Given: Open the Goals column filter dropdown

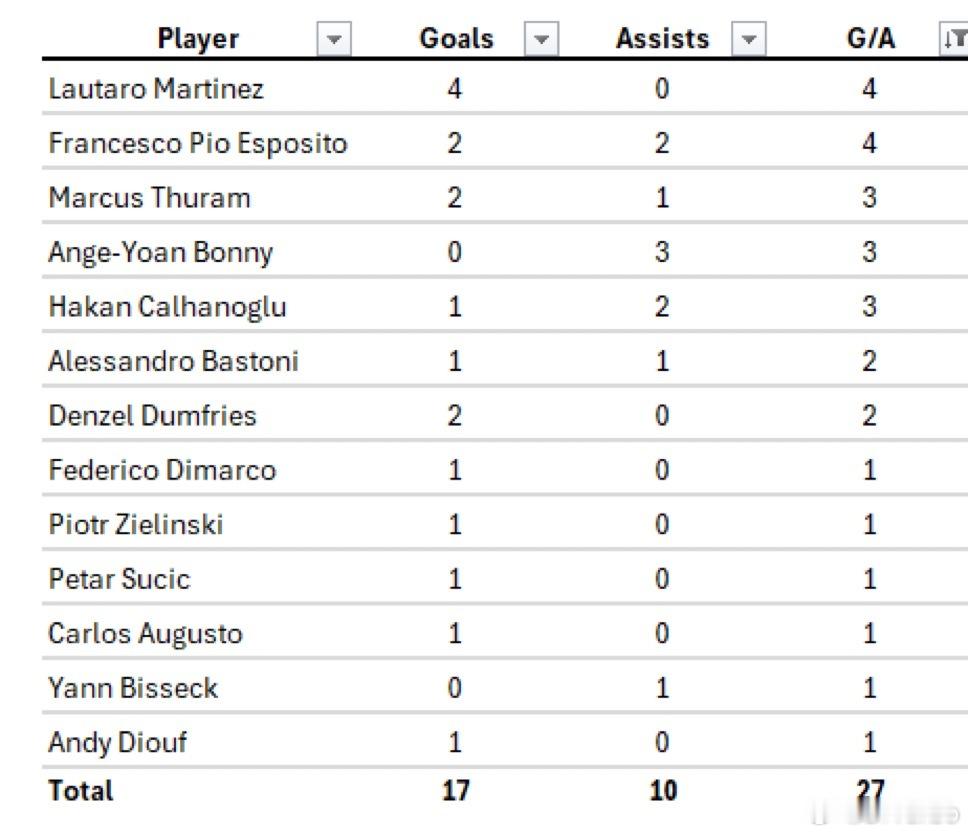Looking at the screenshot, I should tap(541, 40).
